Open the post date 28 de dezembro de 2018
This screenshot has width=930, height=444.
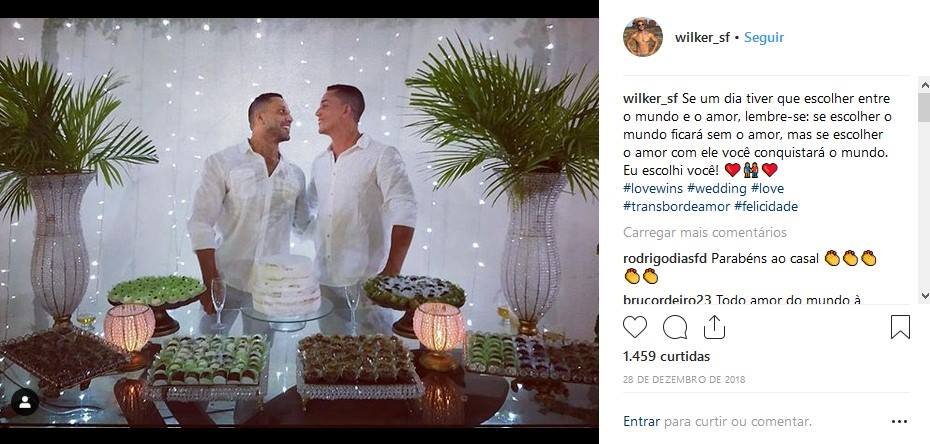[x=684, y=379]
